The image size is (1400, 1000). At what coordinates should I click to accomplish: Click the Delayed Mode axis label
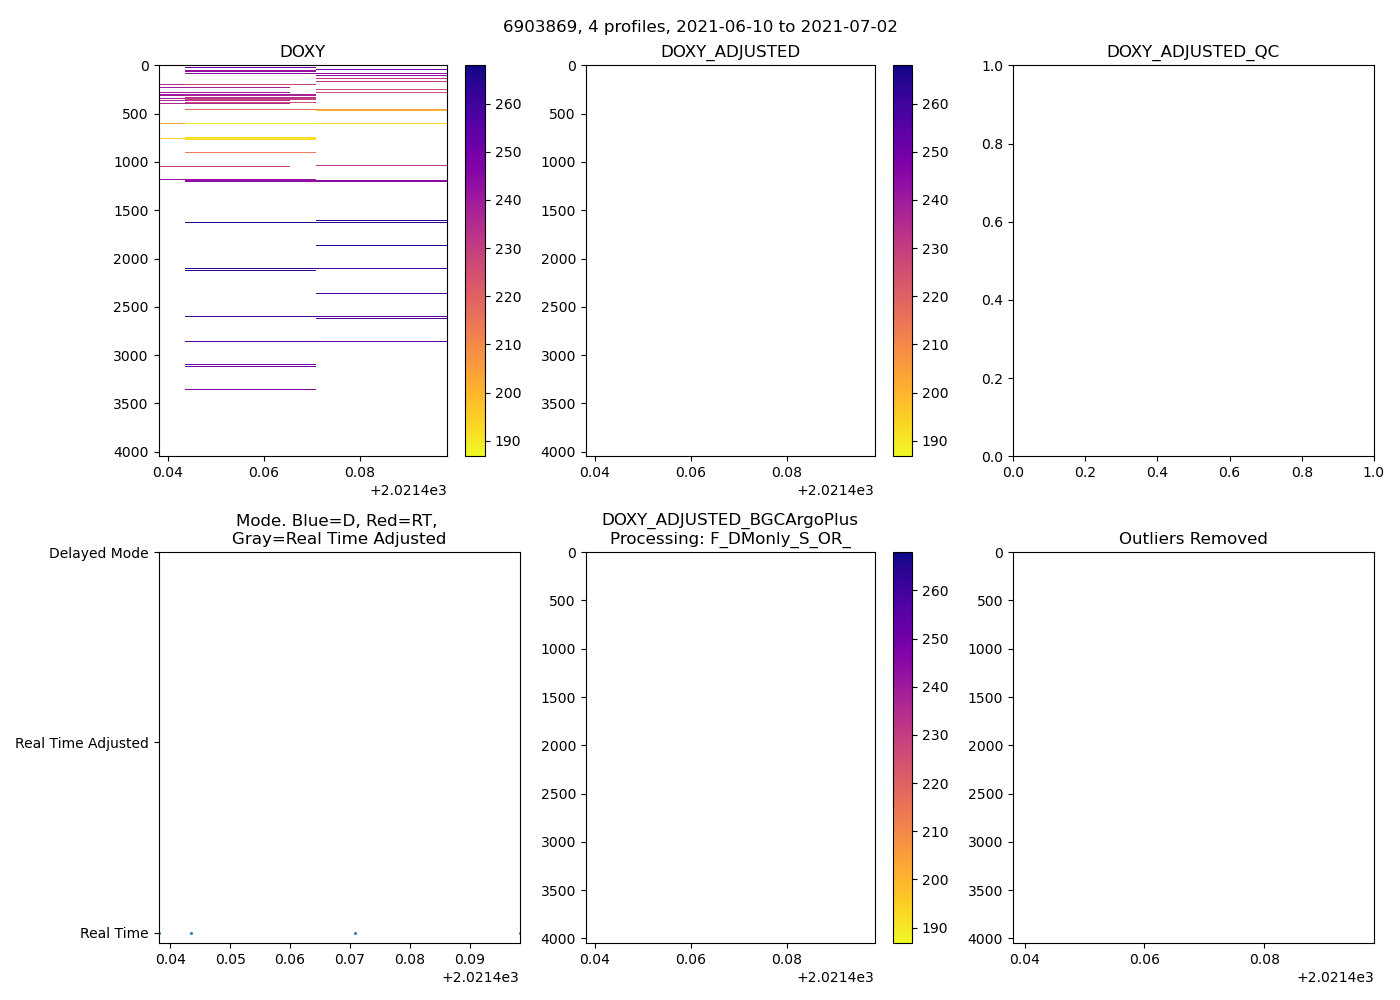[98, 553]
